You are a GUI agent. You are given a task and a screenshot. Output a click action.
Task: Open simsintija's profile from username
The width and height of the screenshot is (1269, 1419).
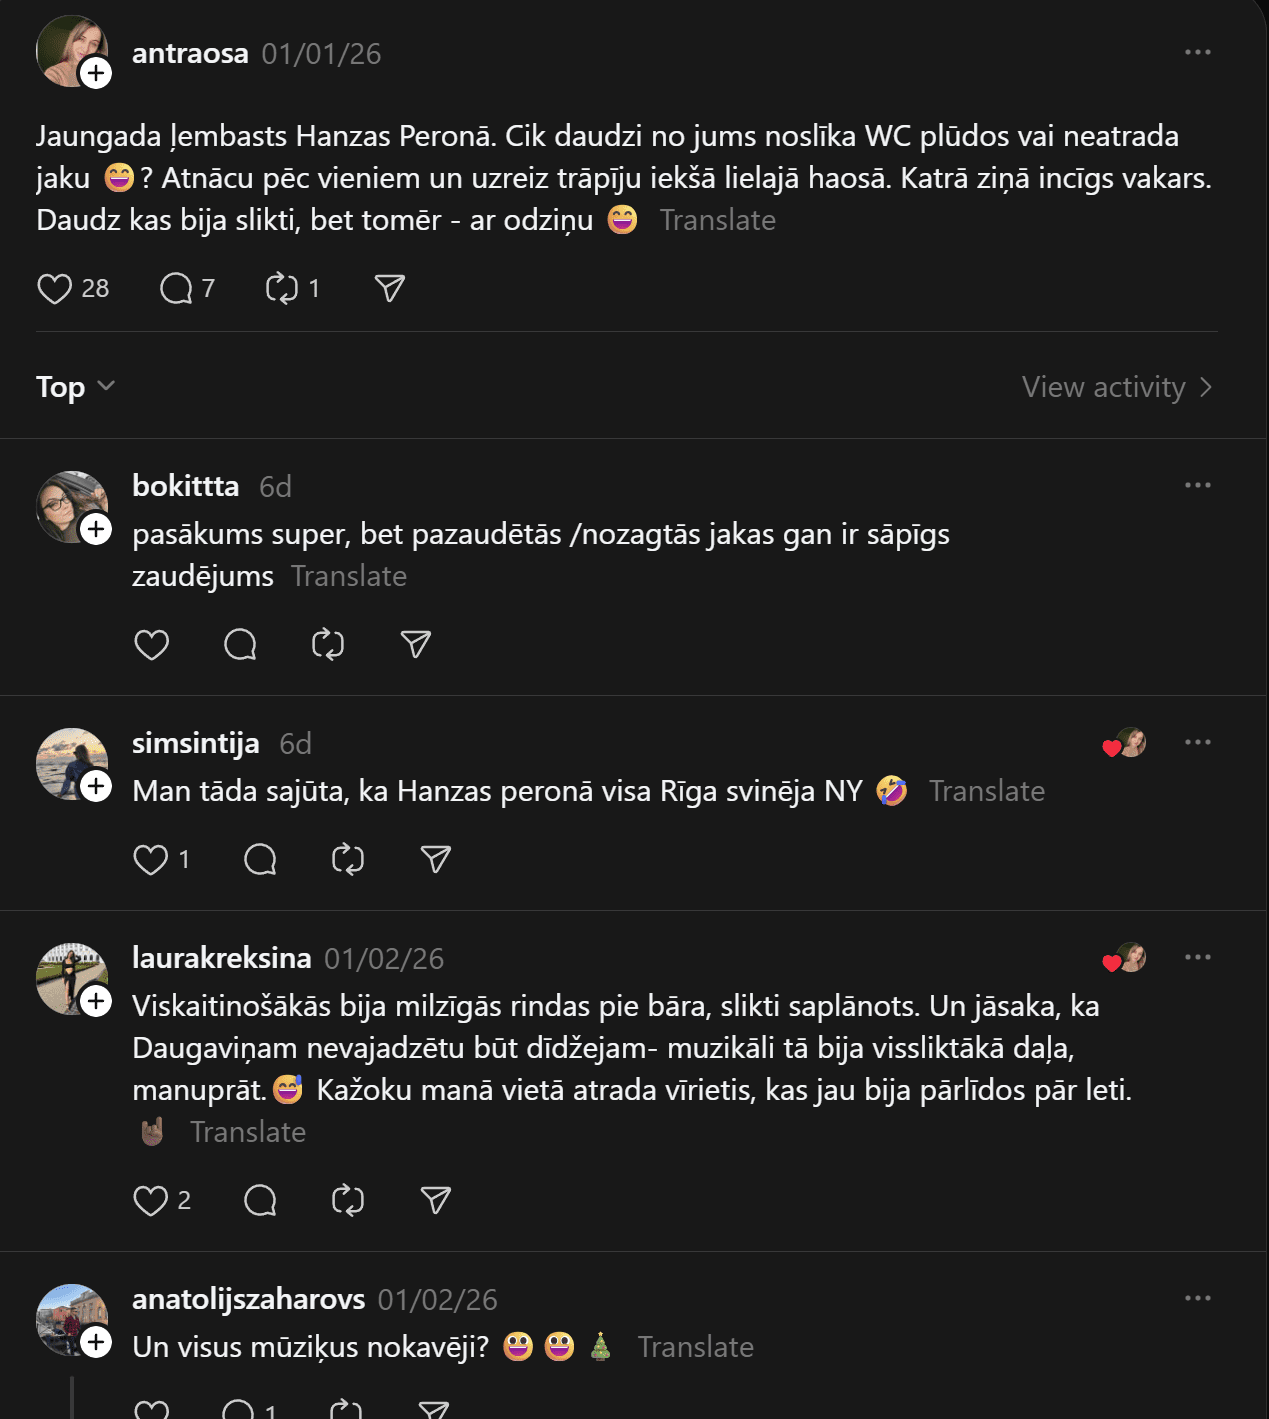196,743
